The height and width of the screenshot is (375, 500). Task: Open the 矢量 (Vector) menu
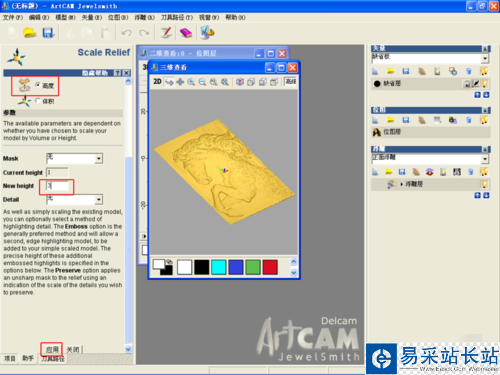(92, 17)
